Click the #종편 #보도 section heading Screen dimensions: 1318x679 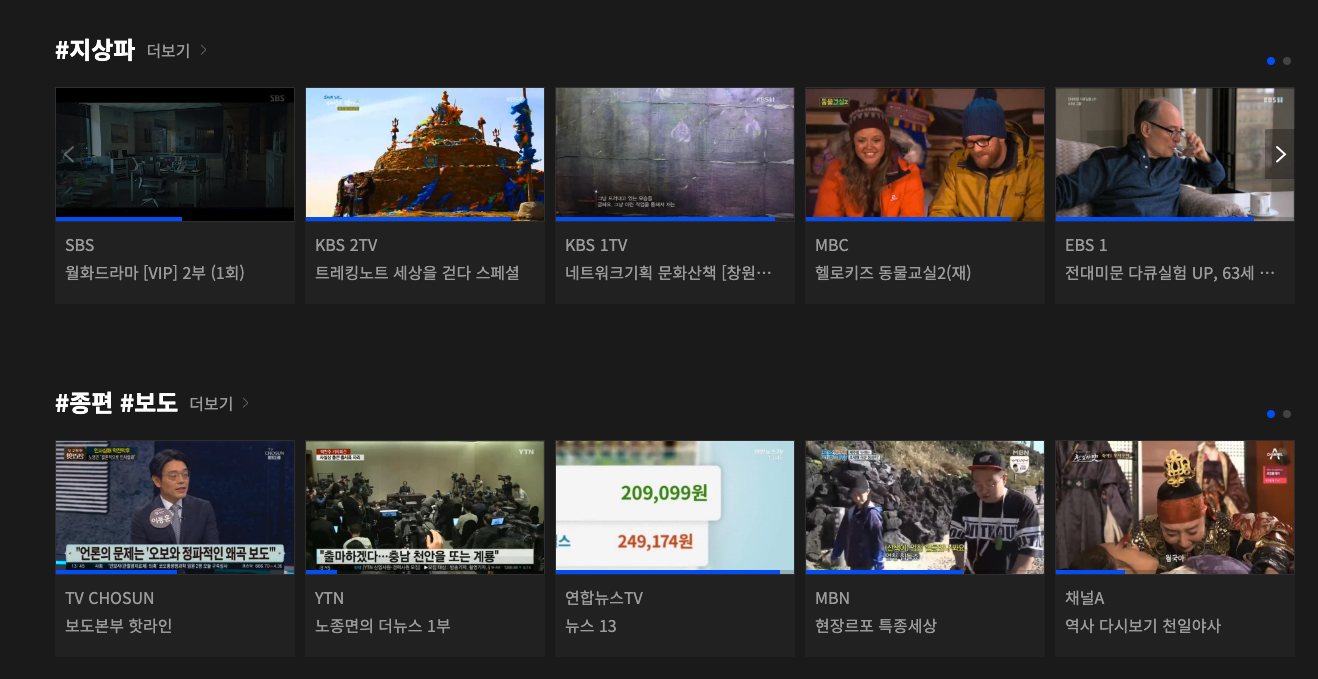116,402
